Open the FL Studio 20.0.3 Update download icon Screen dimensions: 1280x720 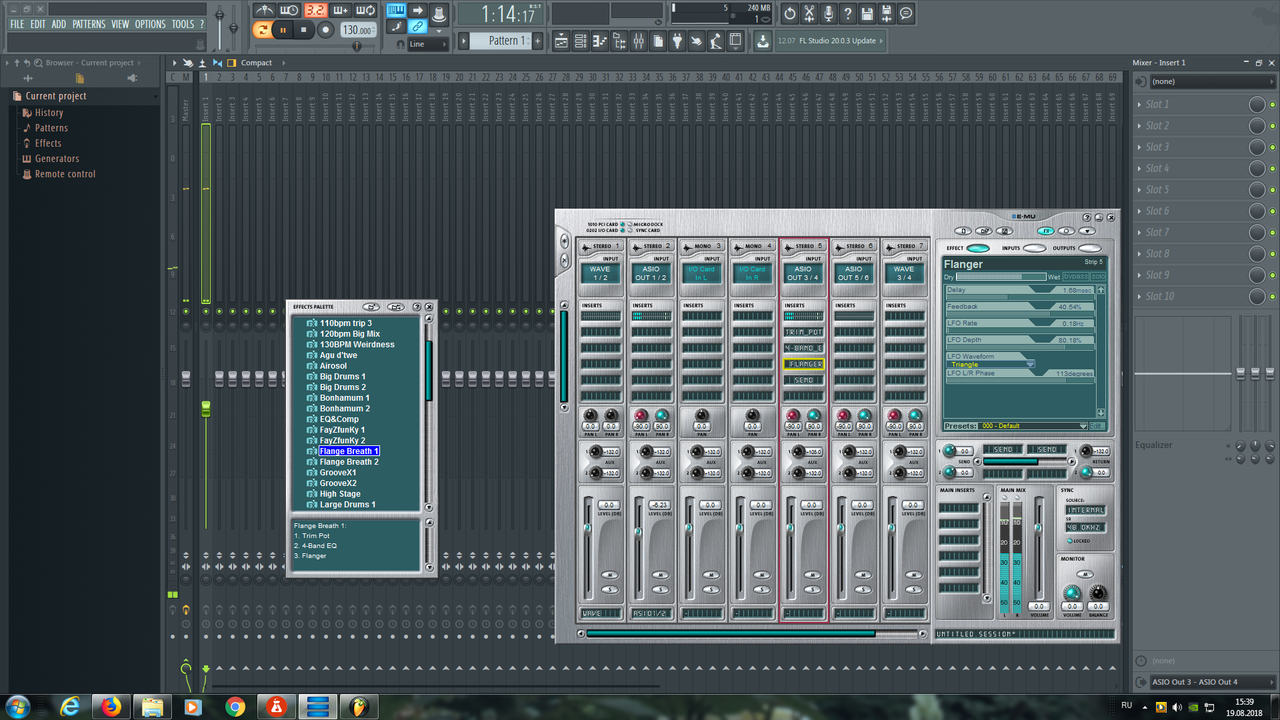763,41
